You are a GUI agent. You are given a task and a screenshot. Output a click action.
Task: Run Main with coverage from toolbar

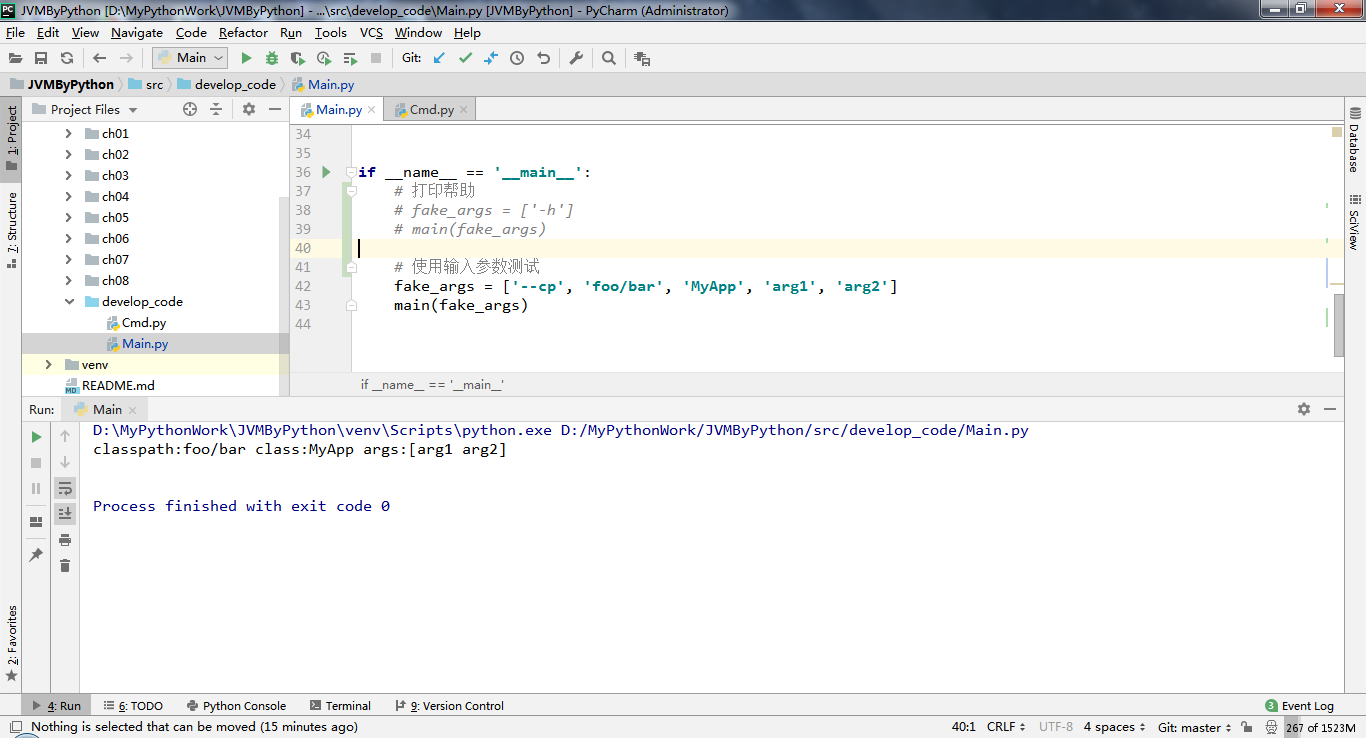click(x=298, y=58)
